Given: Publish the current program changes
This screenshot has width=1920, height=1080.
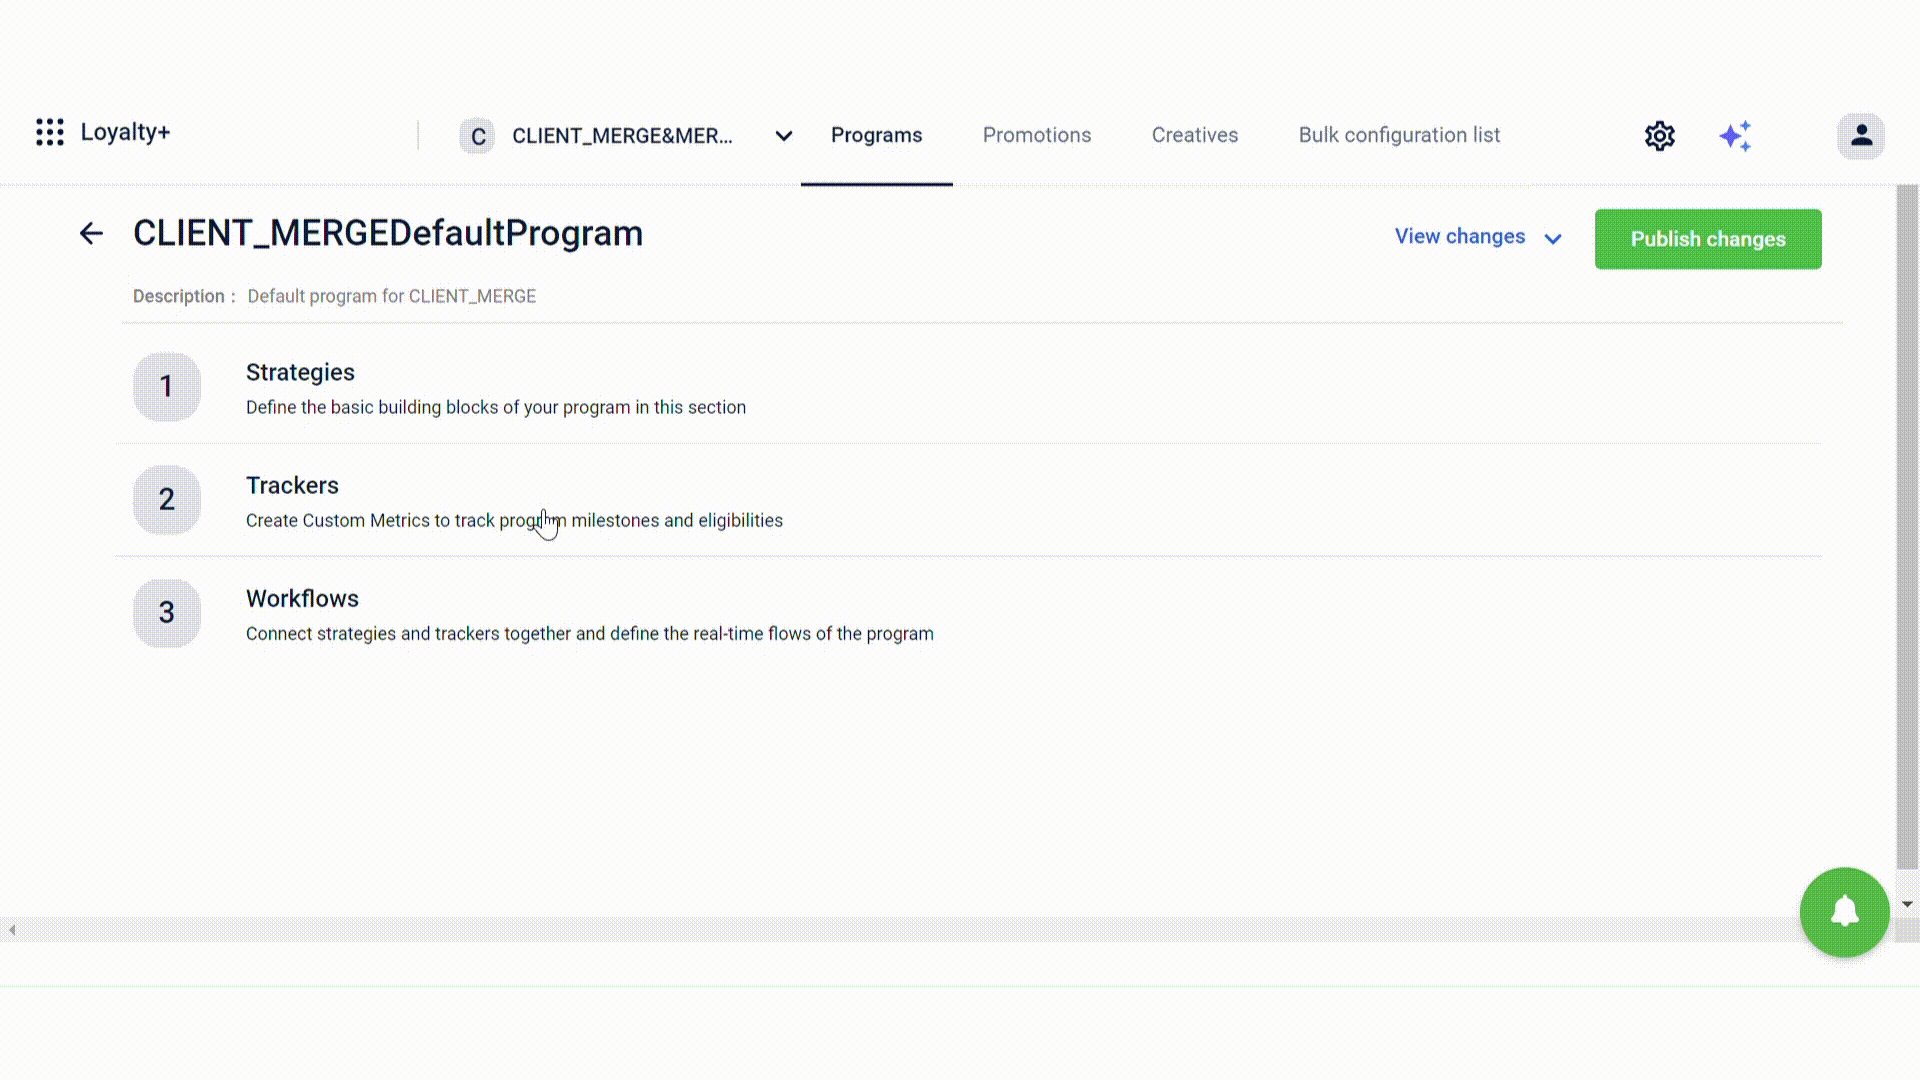Looking at the screenshot, I should tap(1708, 239).
